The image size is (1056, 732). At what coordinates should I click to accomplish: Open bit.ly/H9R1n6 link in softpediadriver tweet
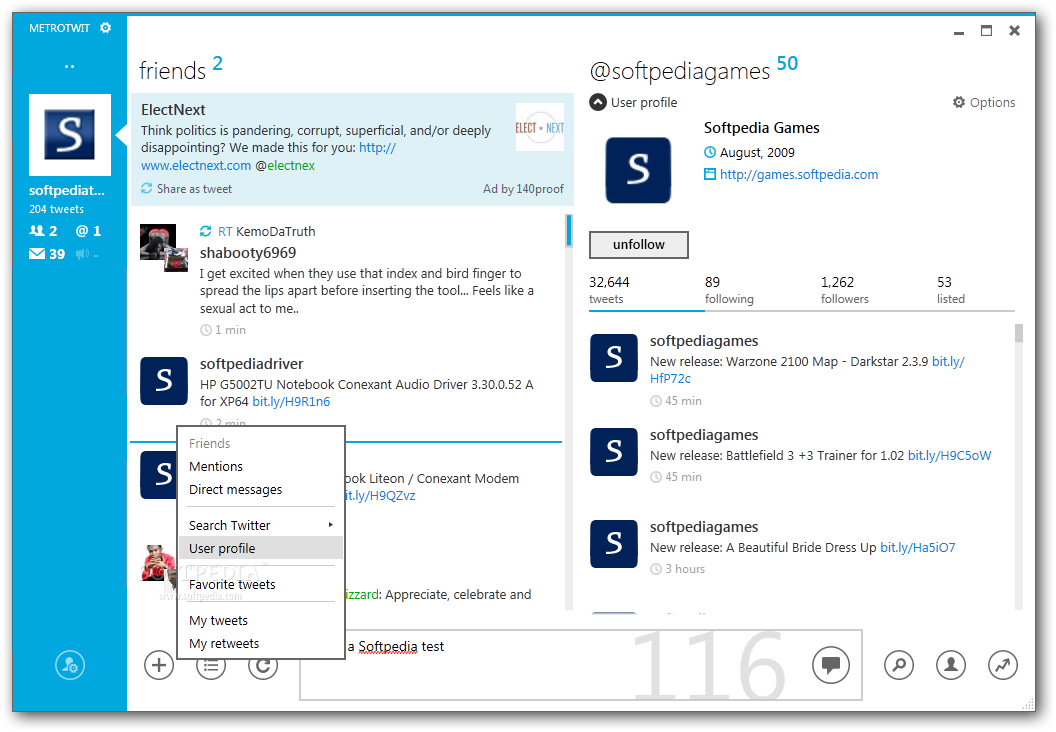coord(291,401)
